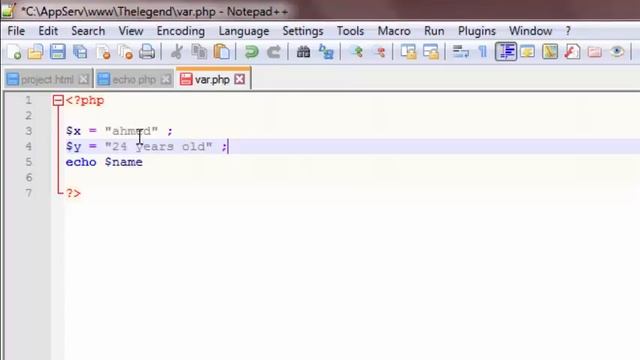640x360 pixels.
Task: Open the Function List icon
Action: (x=572, y=52)
